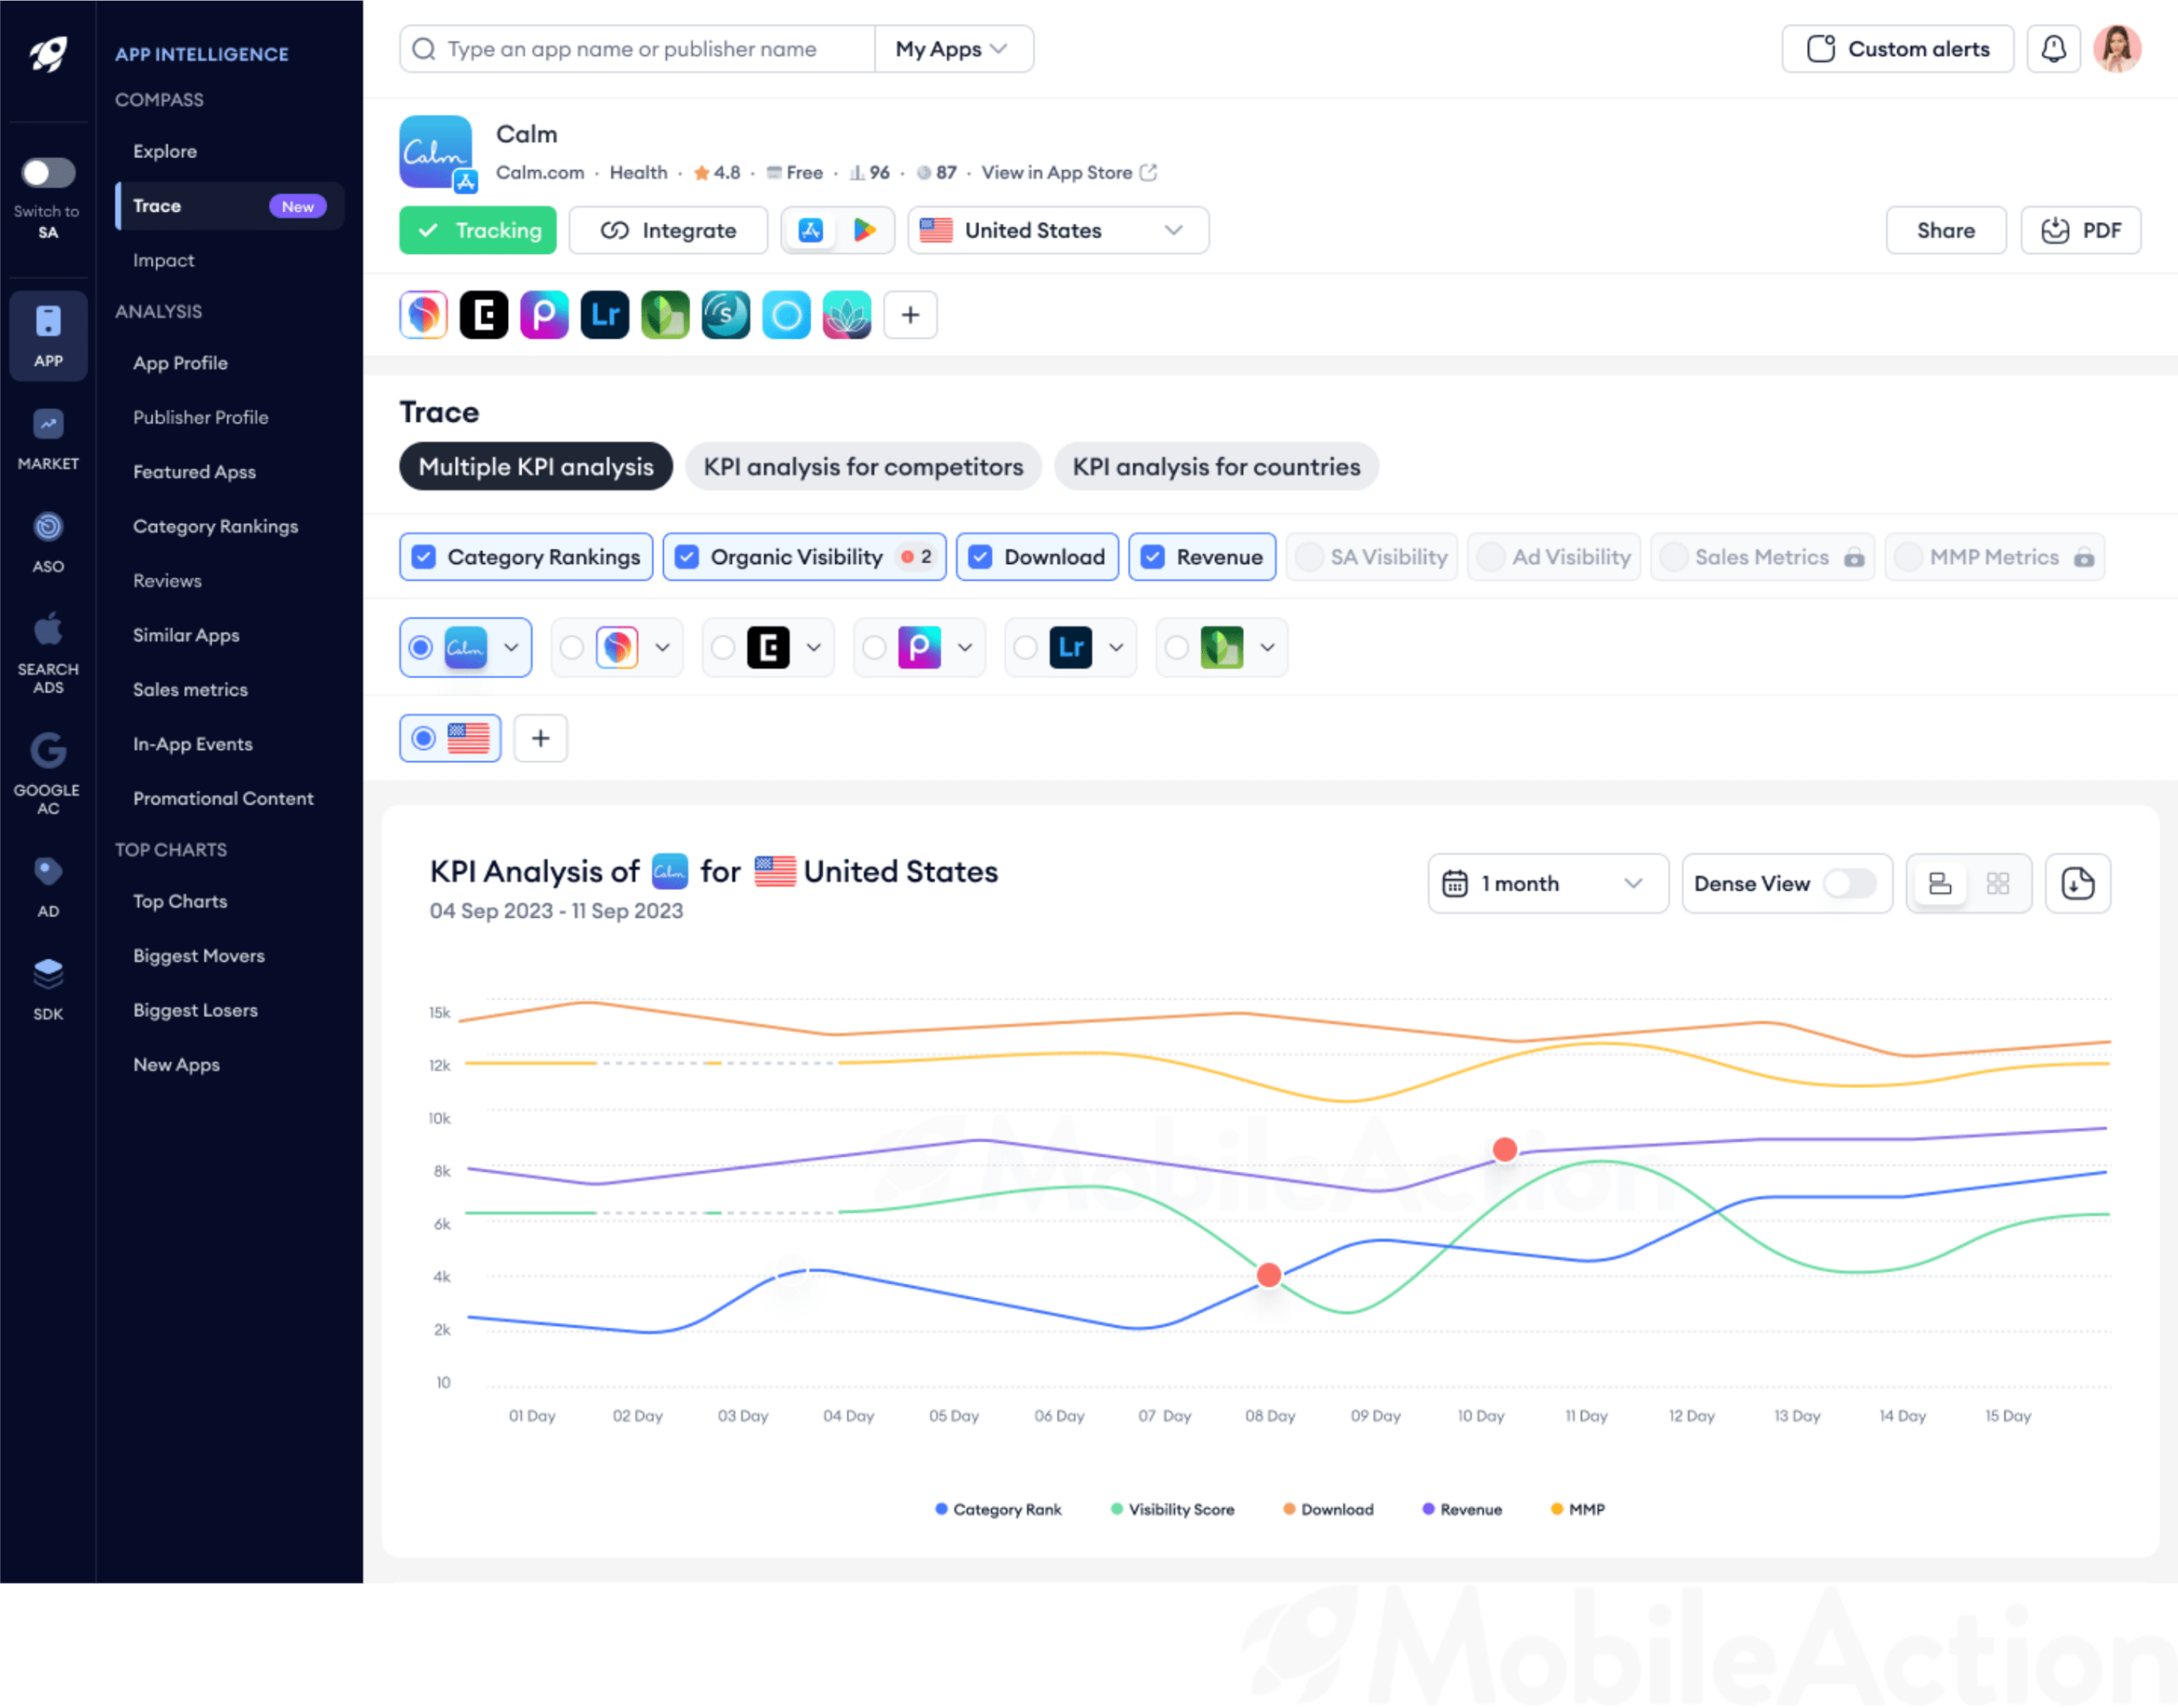The height and width of the screenshot is (1708, 2178).
Task: Click the pink P competitor app icon
Action: point(544,315)
